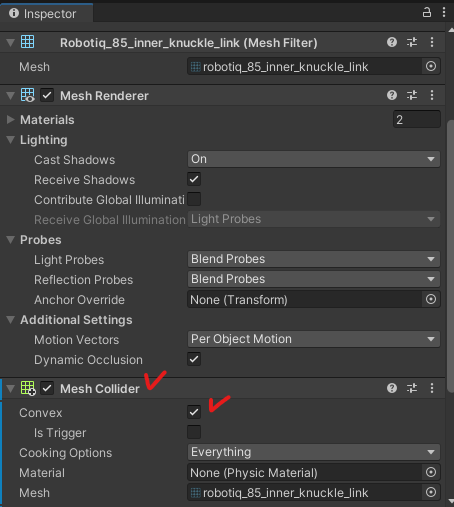Viewport: 454px width, 507px height.
Task: Open presets for the Mesh Collider
Action: click(412, 388)
